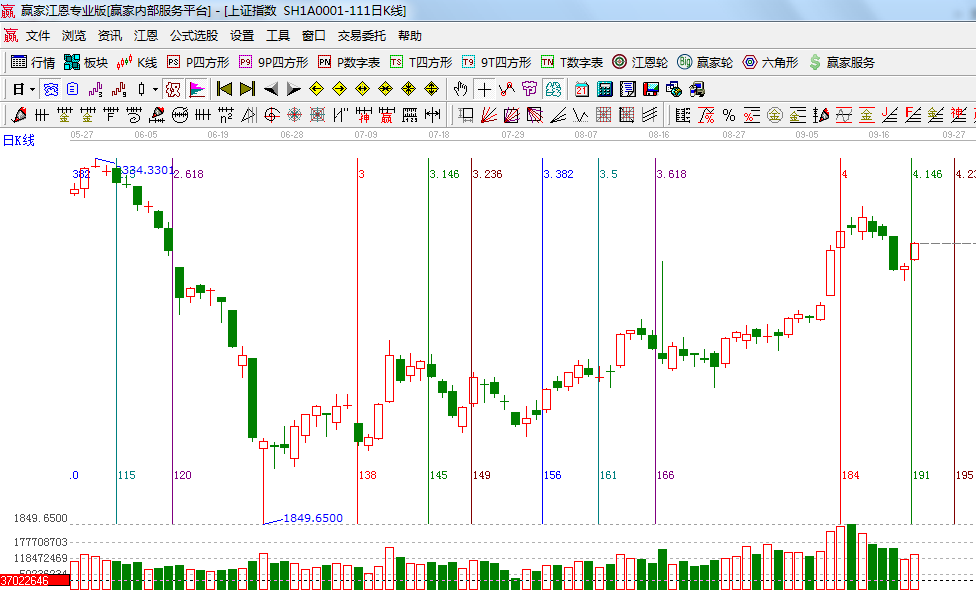Expand the 日 period dropdown arrow
This screenshot has width=976, height=590.
click(x=31, y=89)
